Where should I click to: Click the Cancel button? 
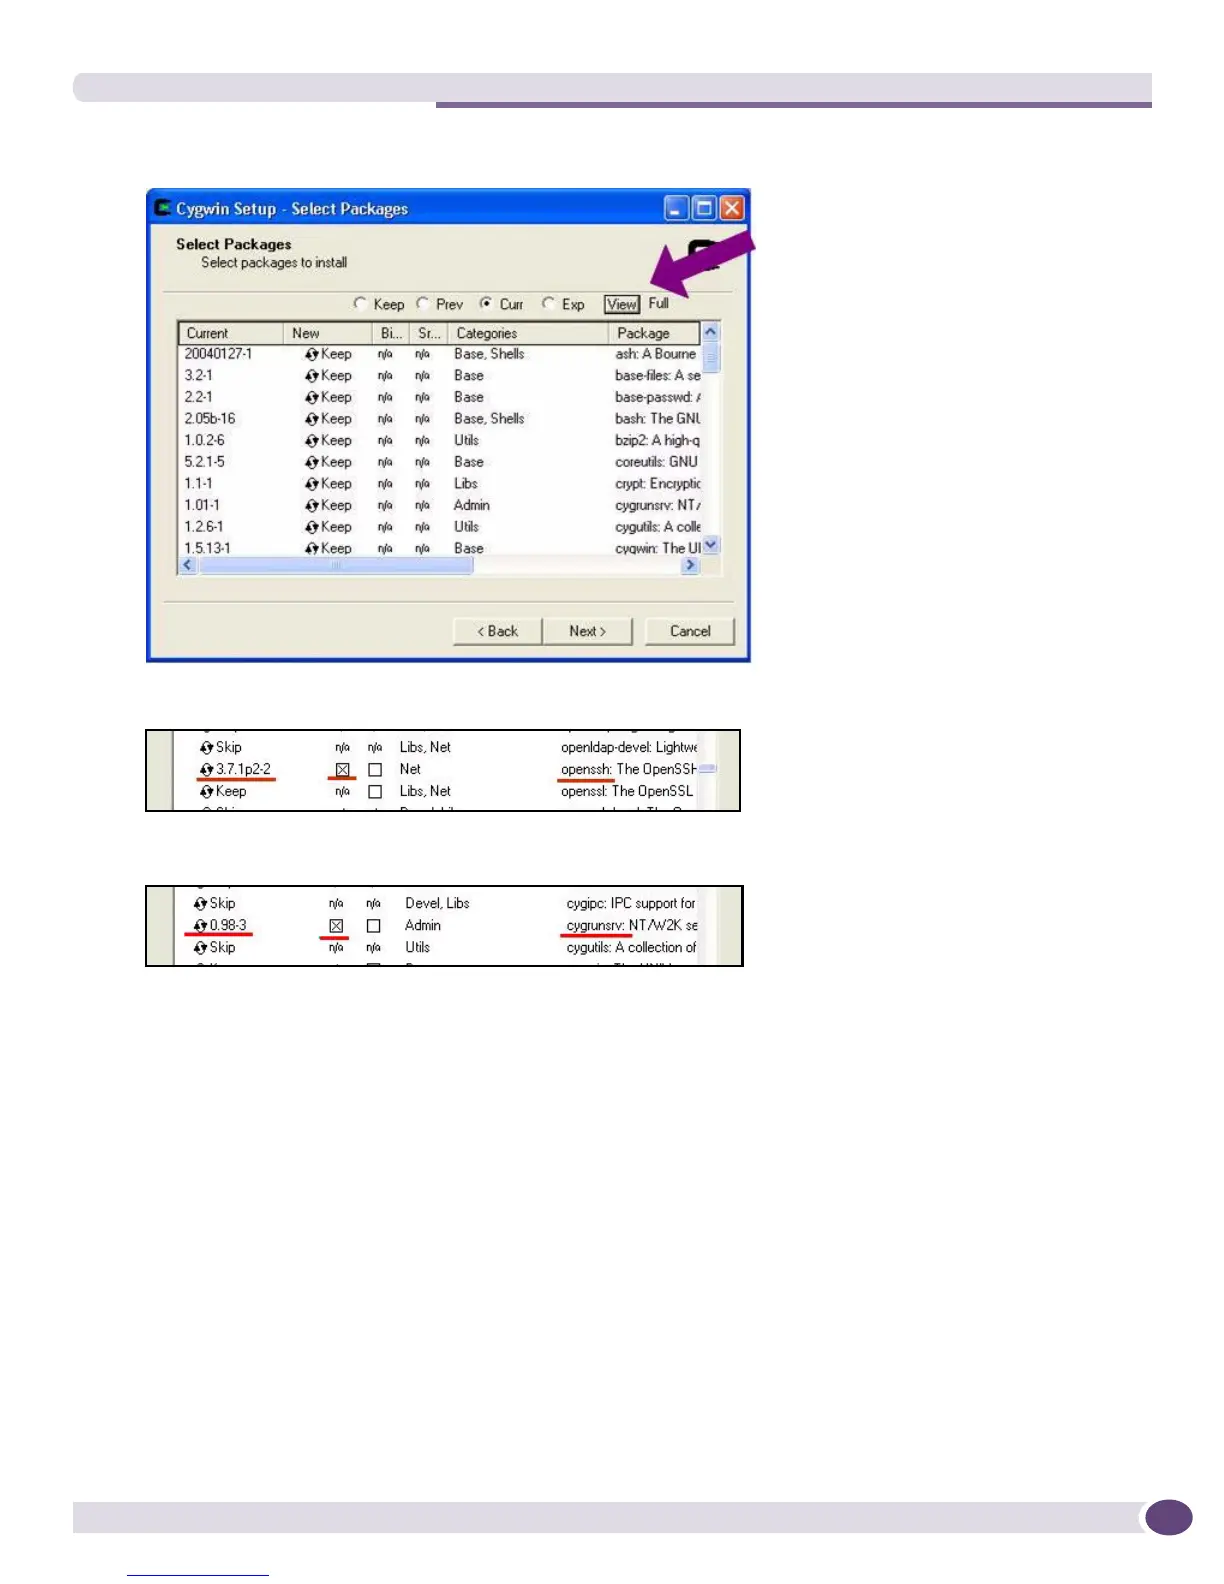(690, 631)
